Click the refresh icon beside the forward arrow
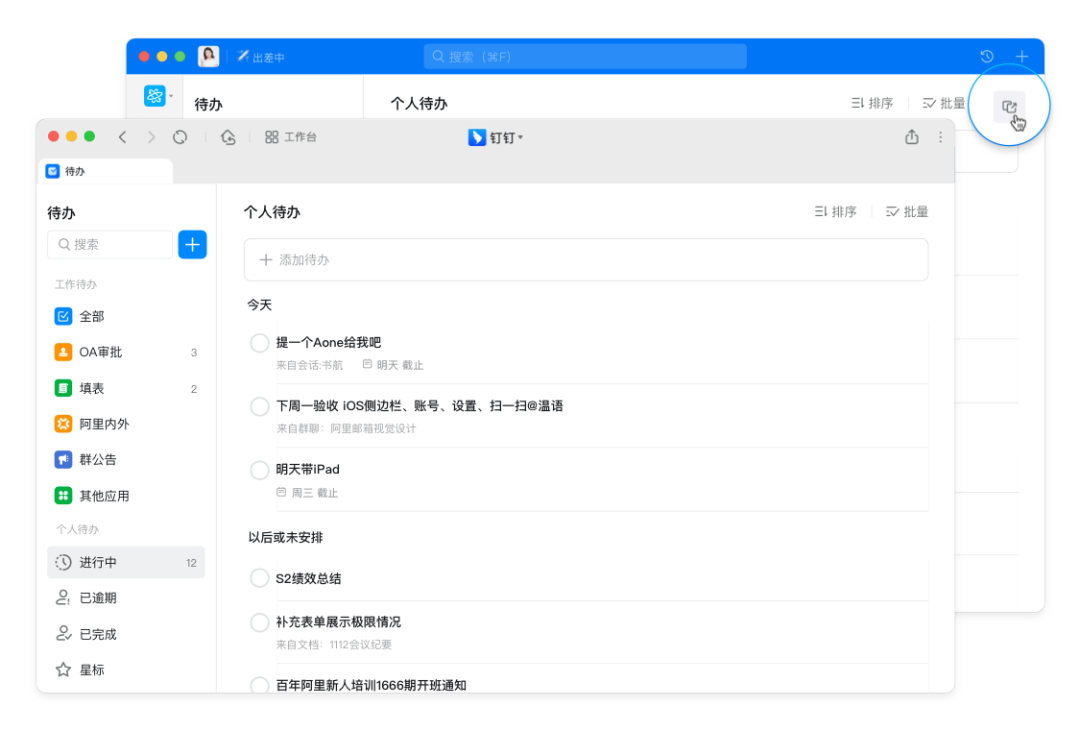Viewport: 1080px width, 731px height. [180, 137]
